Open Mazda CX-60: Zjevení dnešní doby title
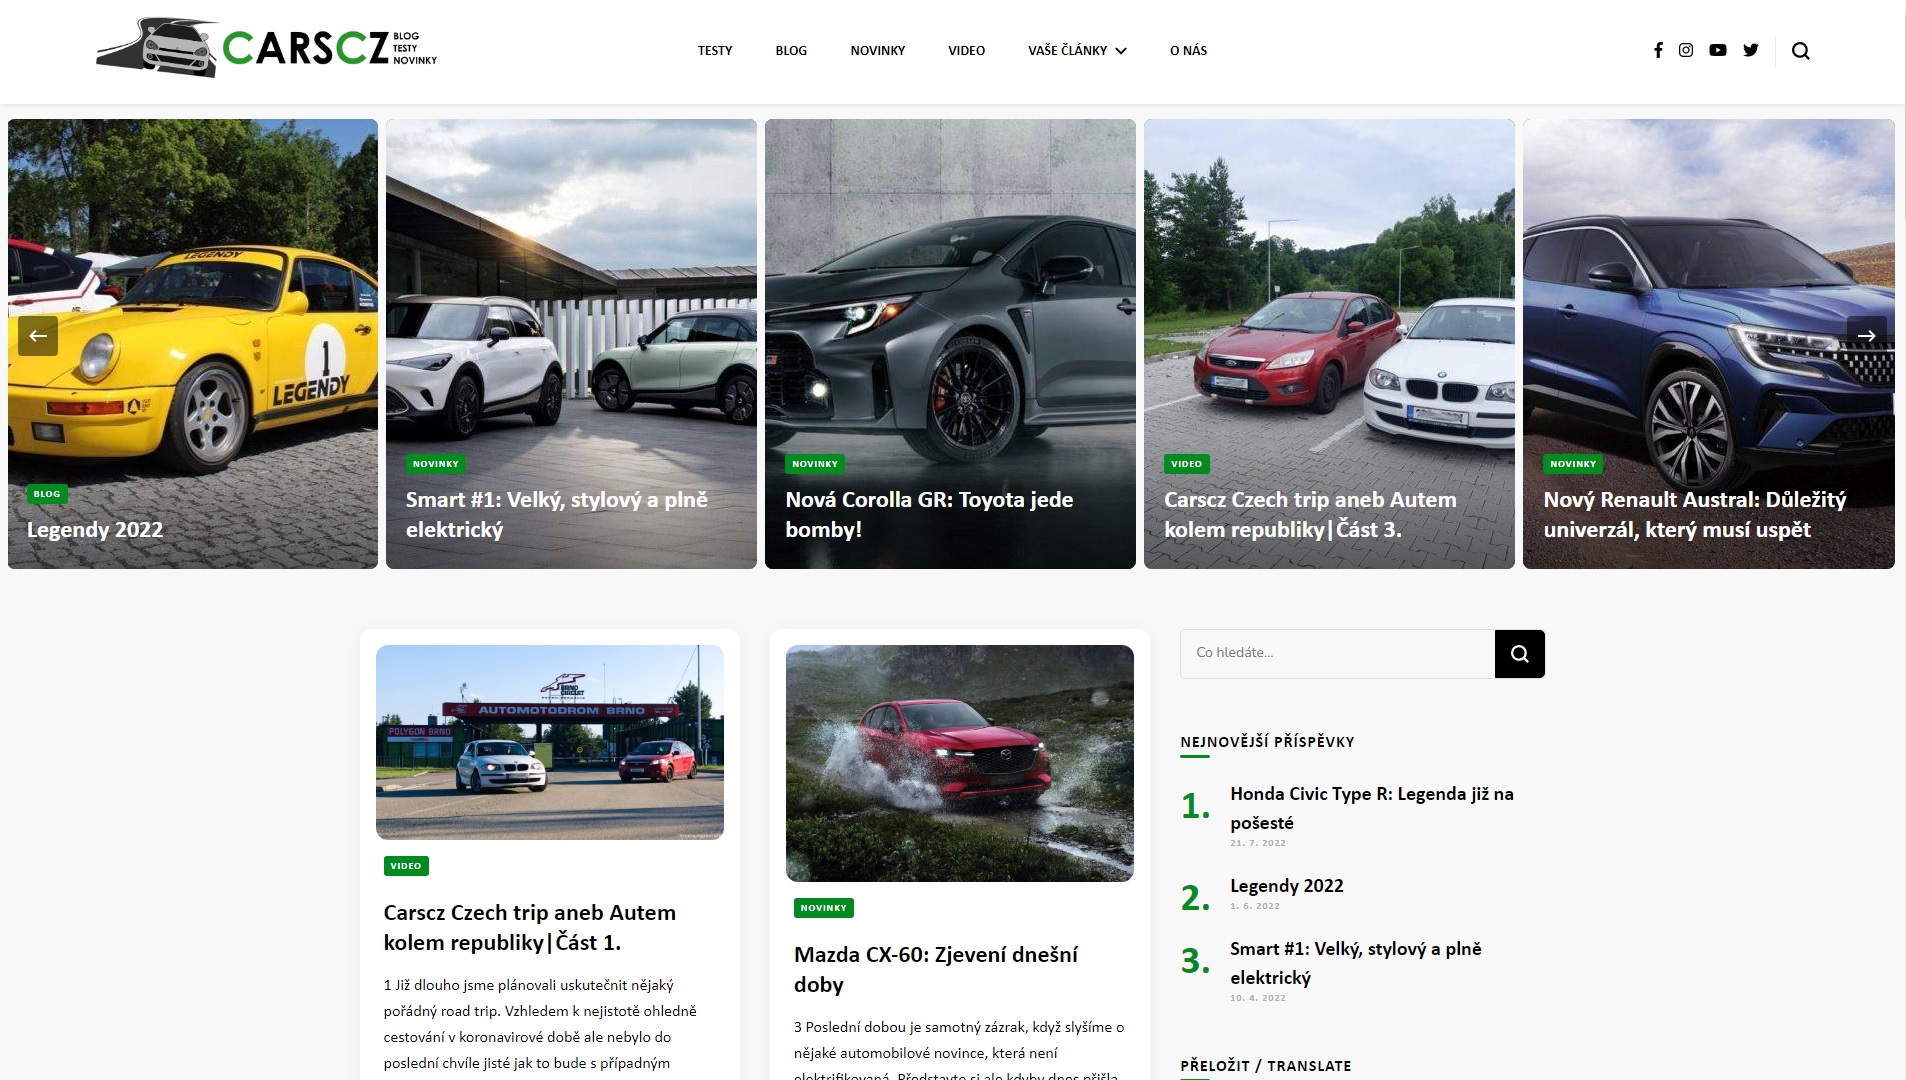 pyautogui.click(x=936, y=970)
